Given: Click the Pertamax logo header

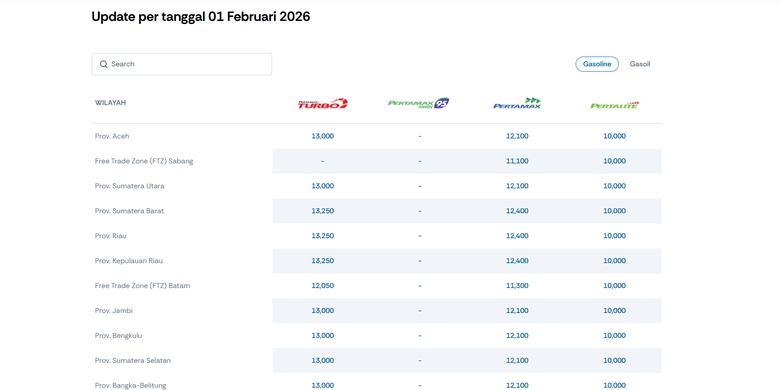Looking at the screenshot, I should pos(517,103).
